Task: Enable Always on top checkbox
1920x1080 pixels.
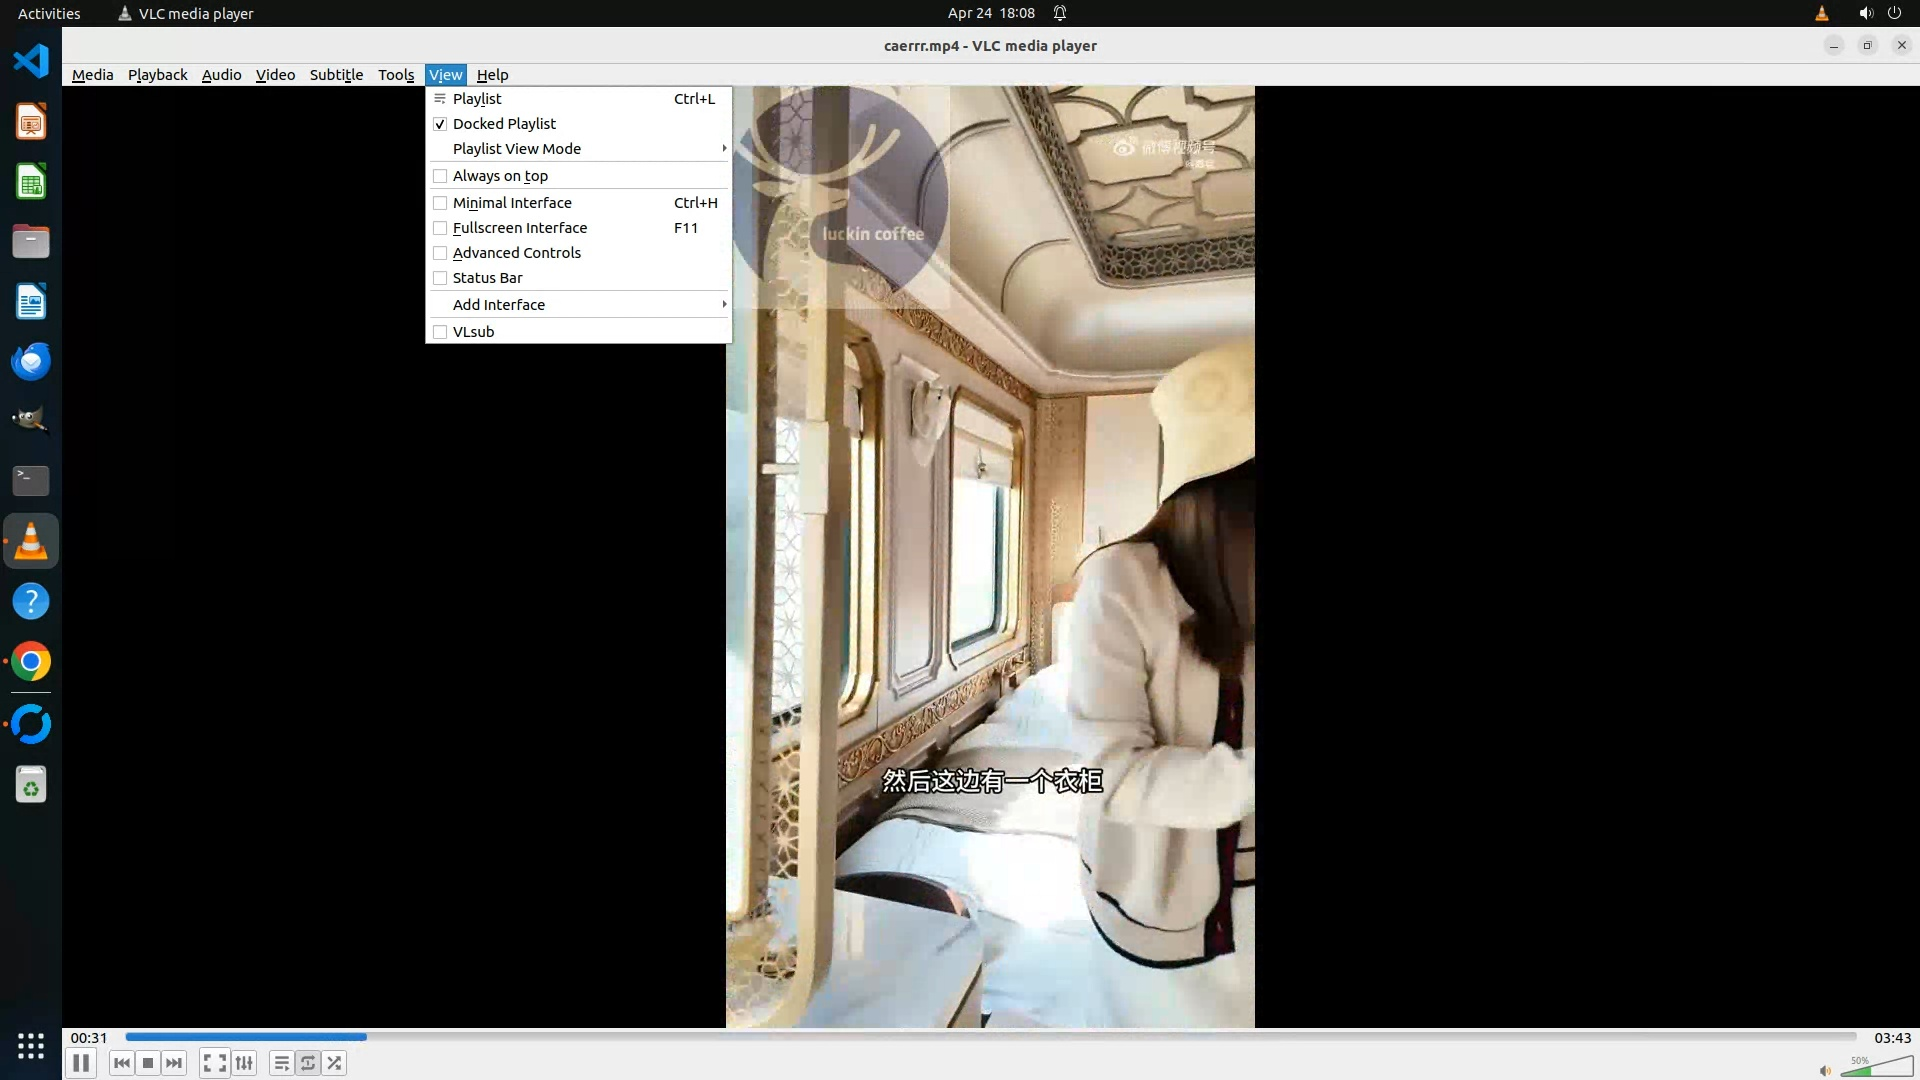Action: point(500,176)
